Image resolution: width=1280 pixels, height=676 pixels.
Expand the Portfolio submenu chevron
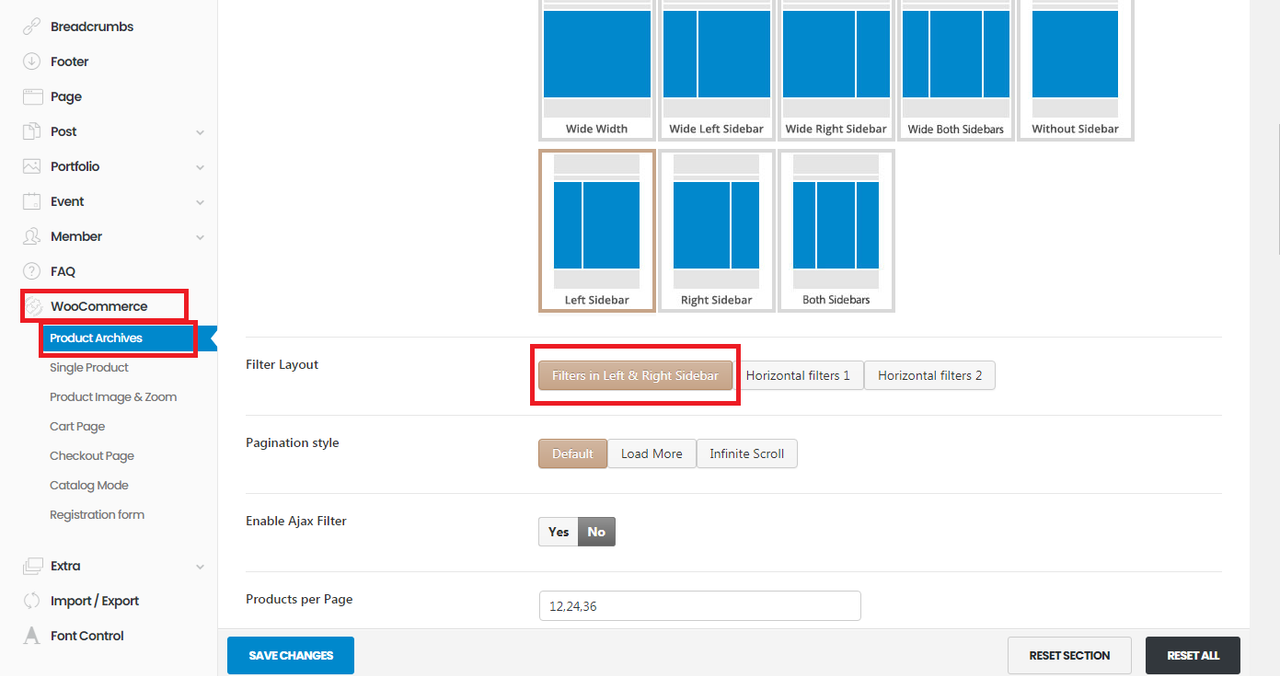point(200,167)
